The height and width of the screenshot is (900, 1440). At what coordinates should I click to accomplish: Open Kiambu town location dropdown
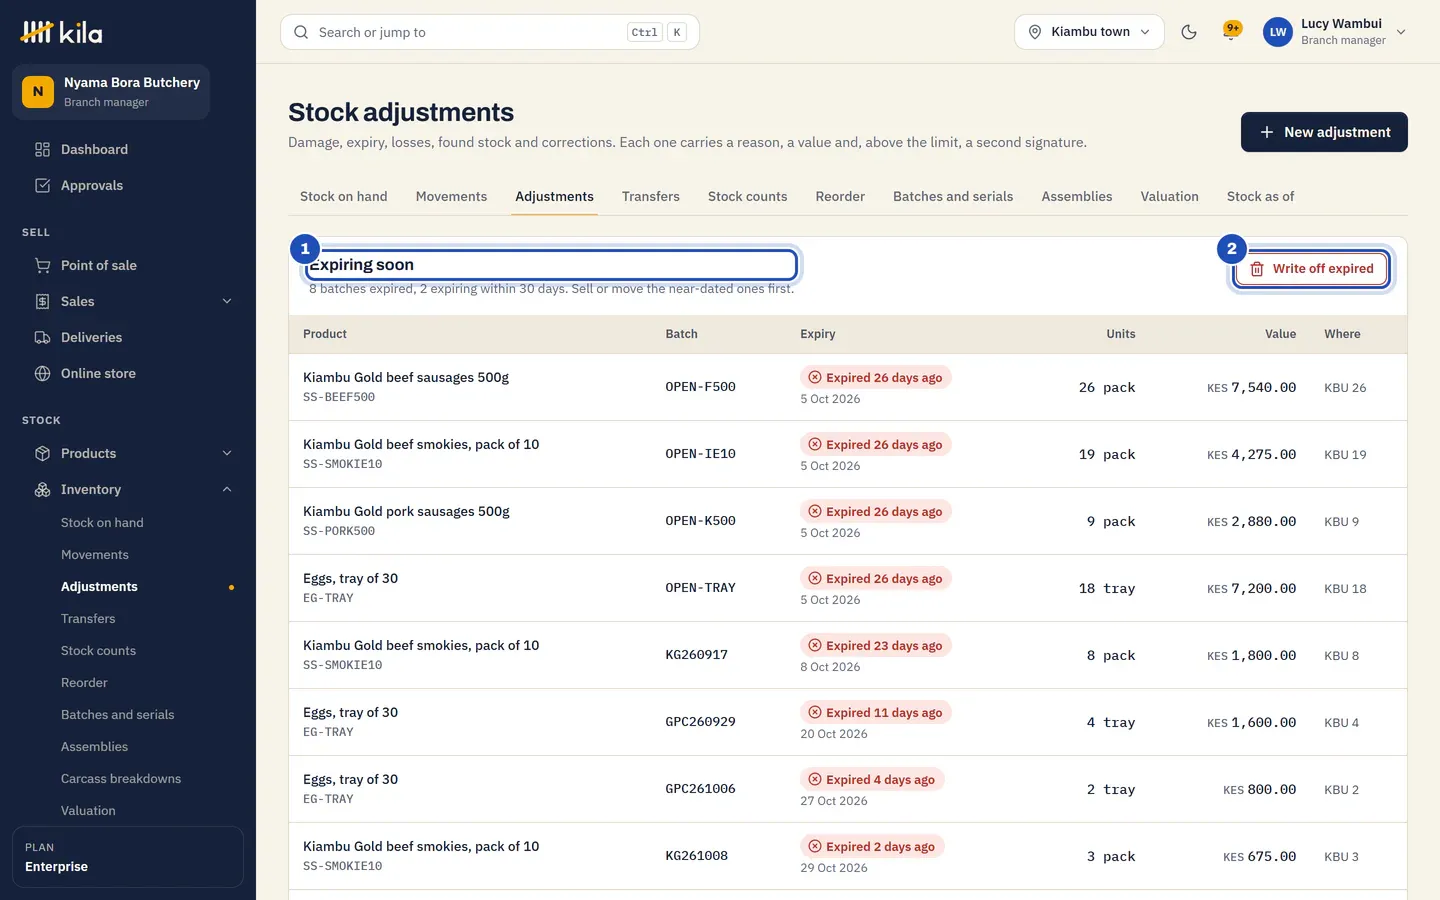click(1089, 32)
